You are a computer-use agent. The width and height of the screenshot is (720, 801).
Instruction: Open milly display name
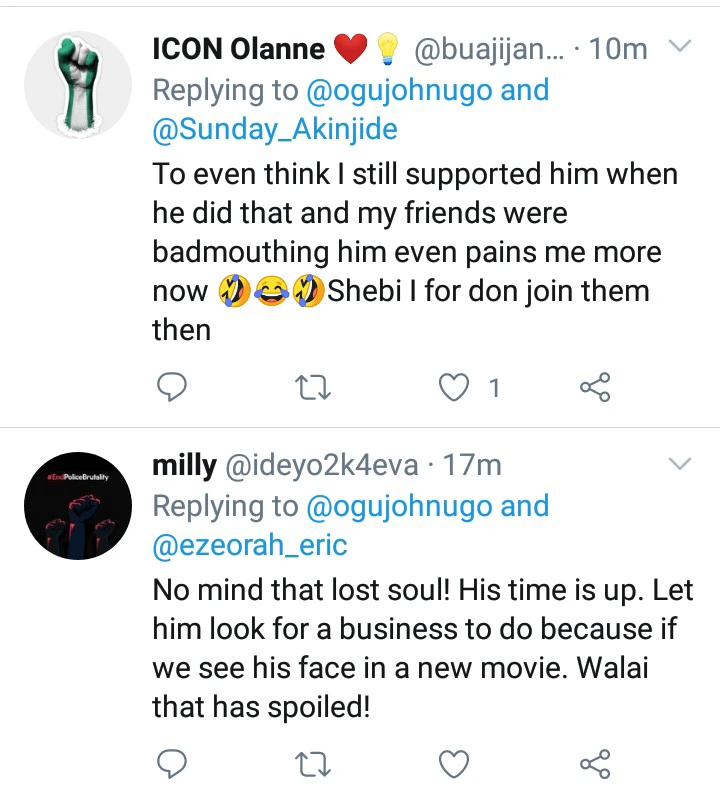coord(184,464)
